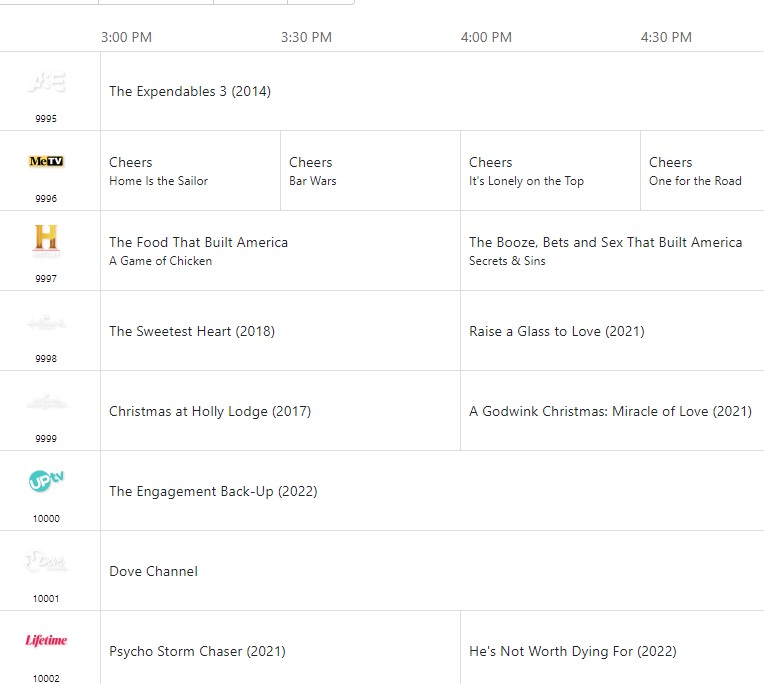Click the Dove channel logo on 10001
764x684 pixels.
click(46, 562)
